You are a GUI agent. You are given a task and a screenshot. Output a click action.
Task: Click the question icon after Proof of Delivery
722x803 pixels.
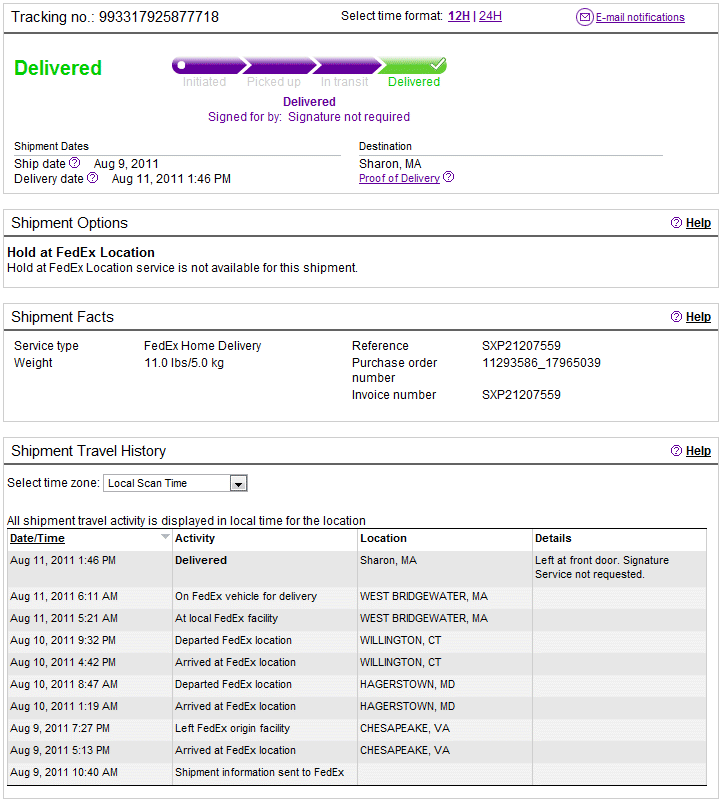449,177
